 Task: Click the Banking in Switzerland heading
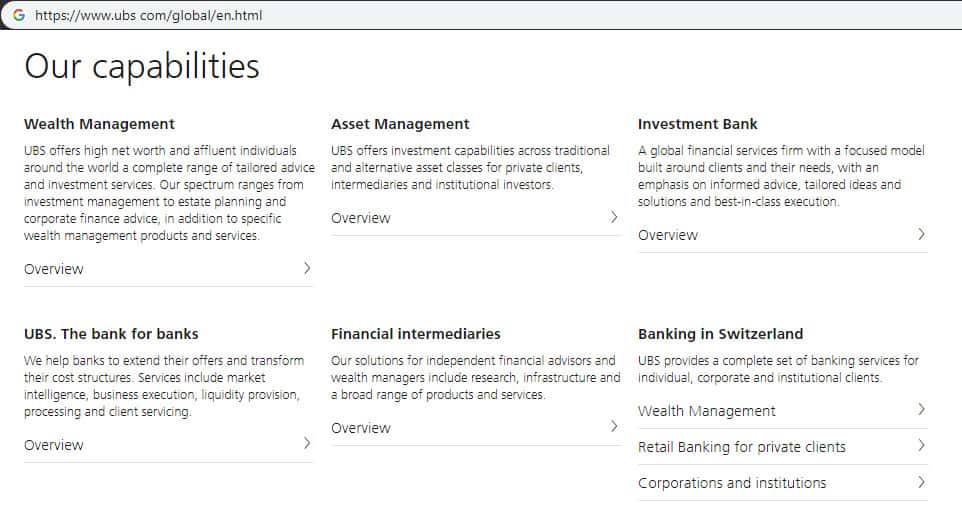[720, 334]
